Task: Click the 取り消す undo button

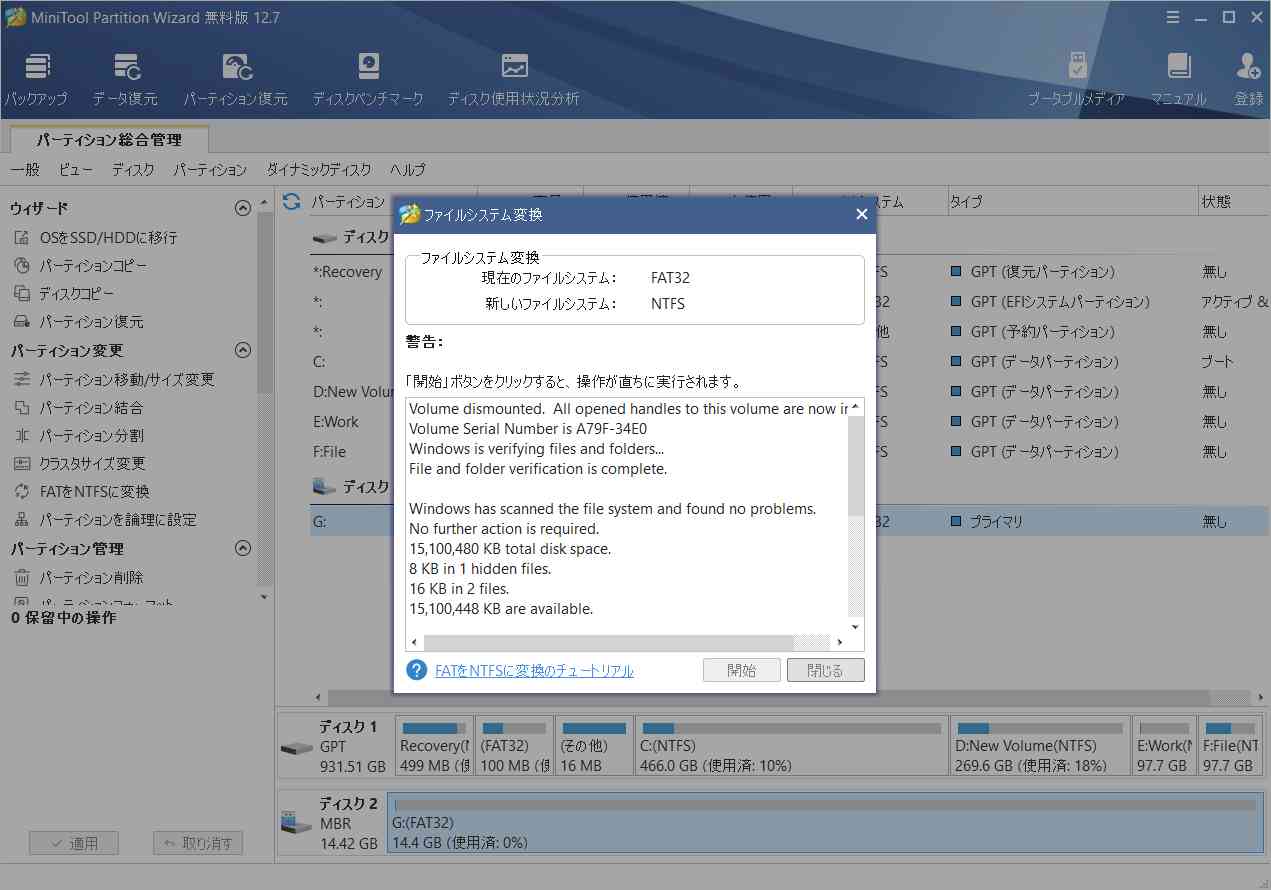Action: pyautogui.click(x=198, y=843)
